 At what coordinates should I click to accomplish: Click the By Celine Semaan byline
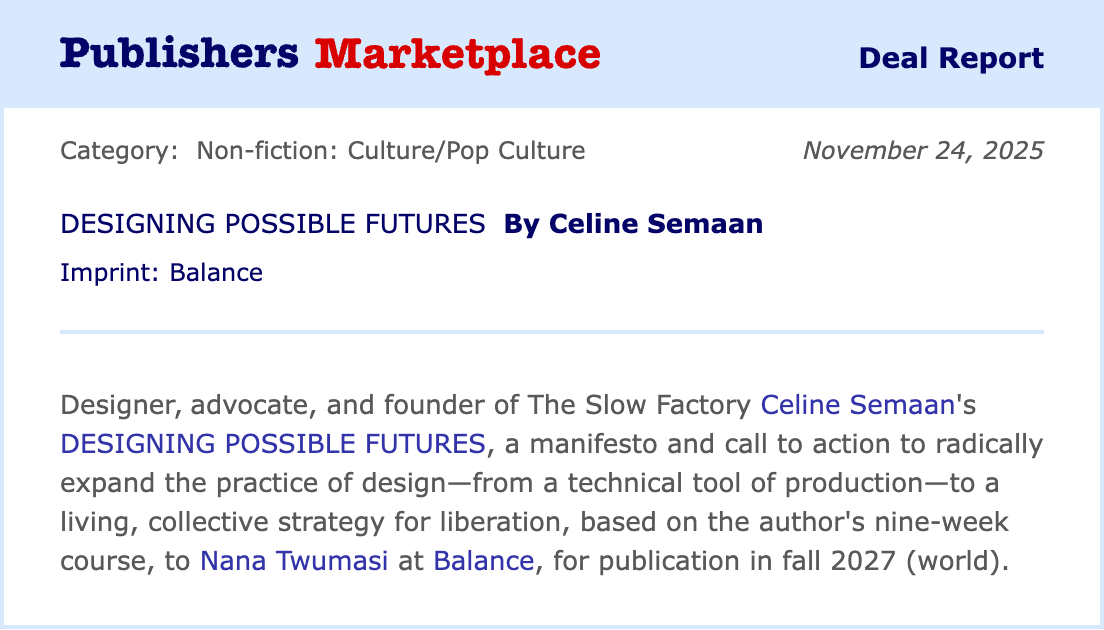click(x=633, y=224)
